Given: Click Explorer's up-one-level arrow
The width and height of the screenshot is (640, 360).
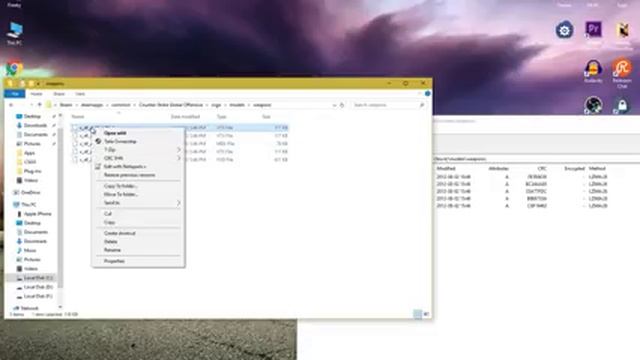Looking at the screenshot, I should point(40,105).
